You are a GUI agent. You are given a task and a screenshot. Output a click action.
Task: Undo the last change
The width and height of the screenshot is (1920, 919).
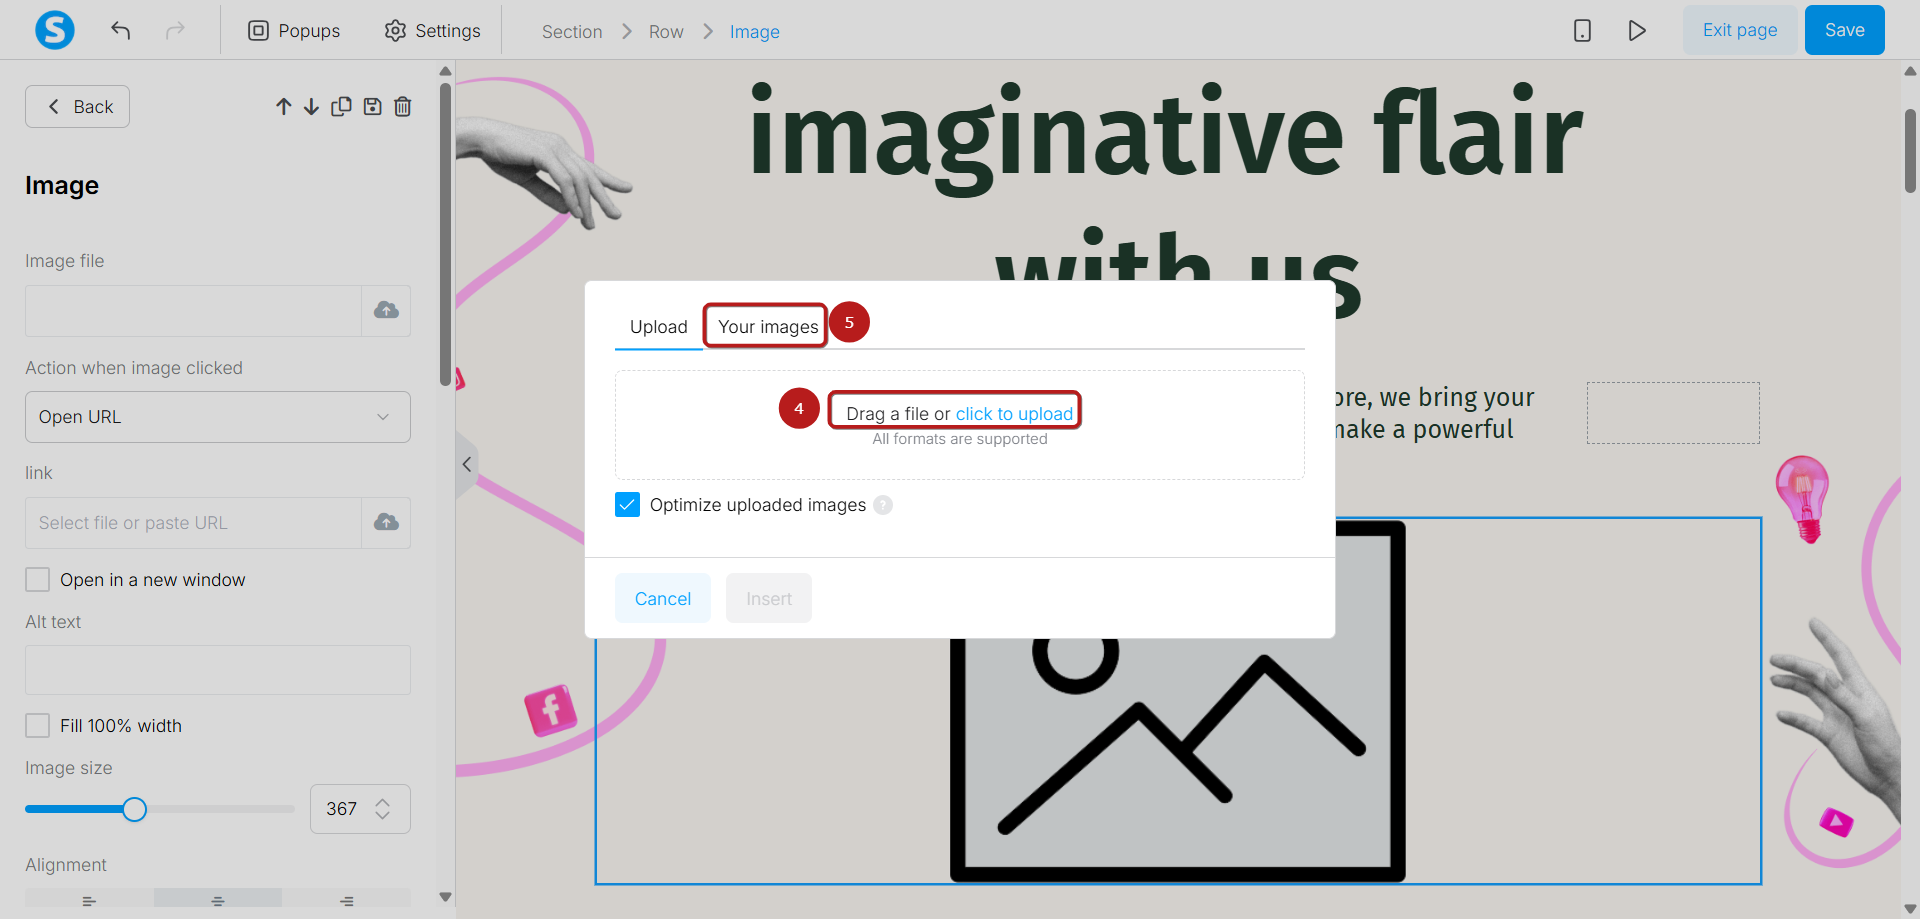click(121, 30)
